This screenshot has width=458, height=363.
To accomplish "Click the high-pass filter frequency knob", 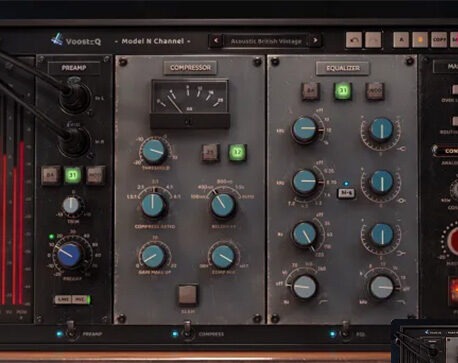I will tap(304, 287).
